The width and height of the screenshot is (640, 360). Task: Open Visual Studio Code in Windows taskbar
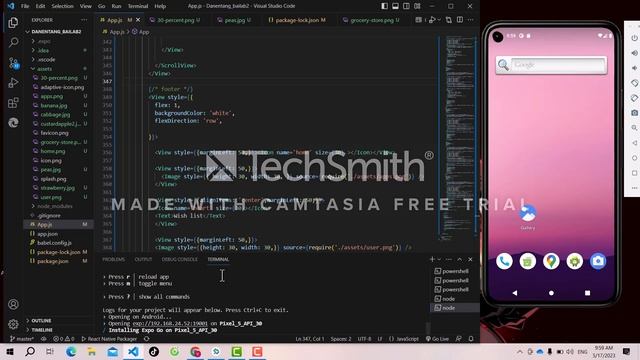pyautogui.click(x=133, y=351)
